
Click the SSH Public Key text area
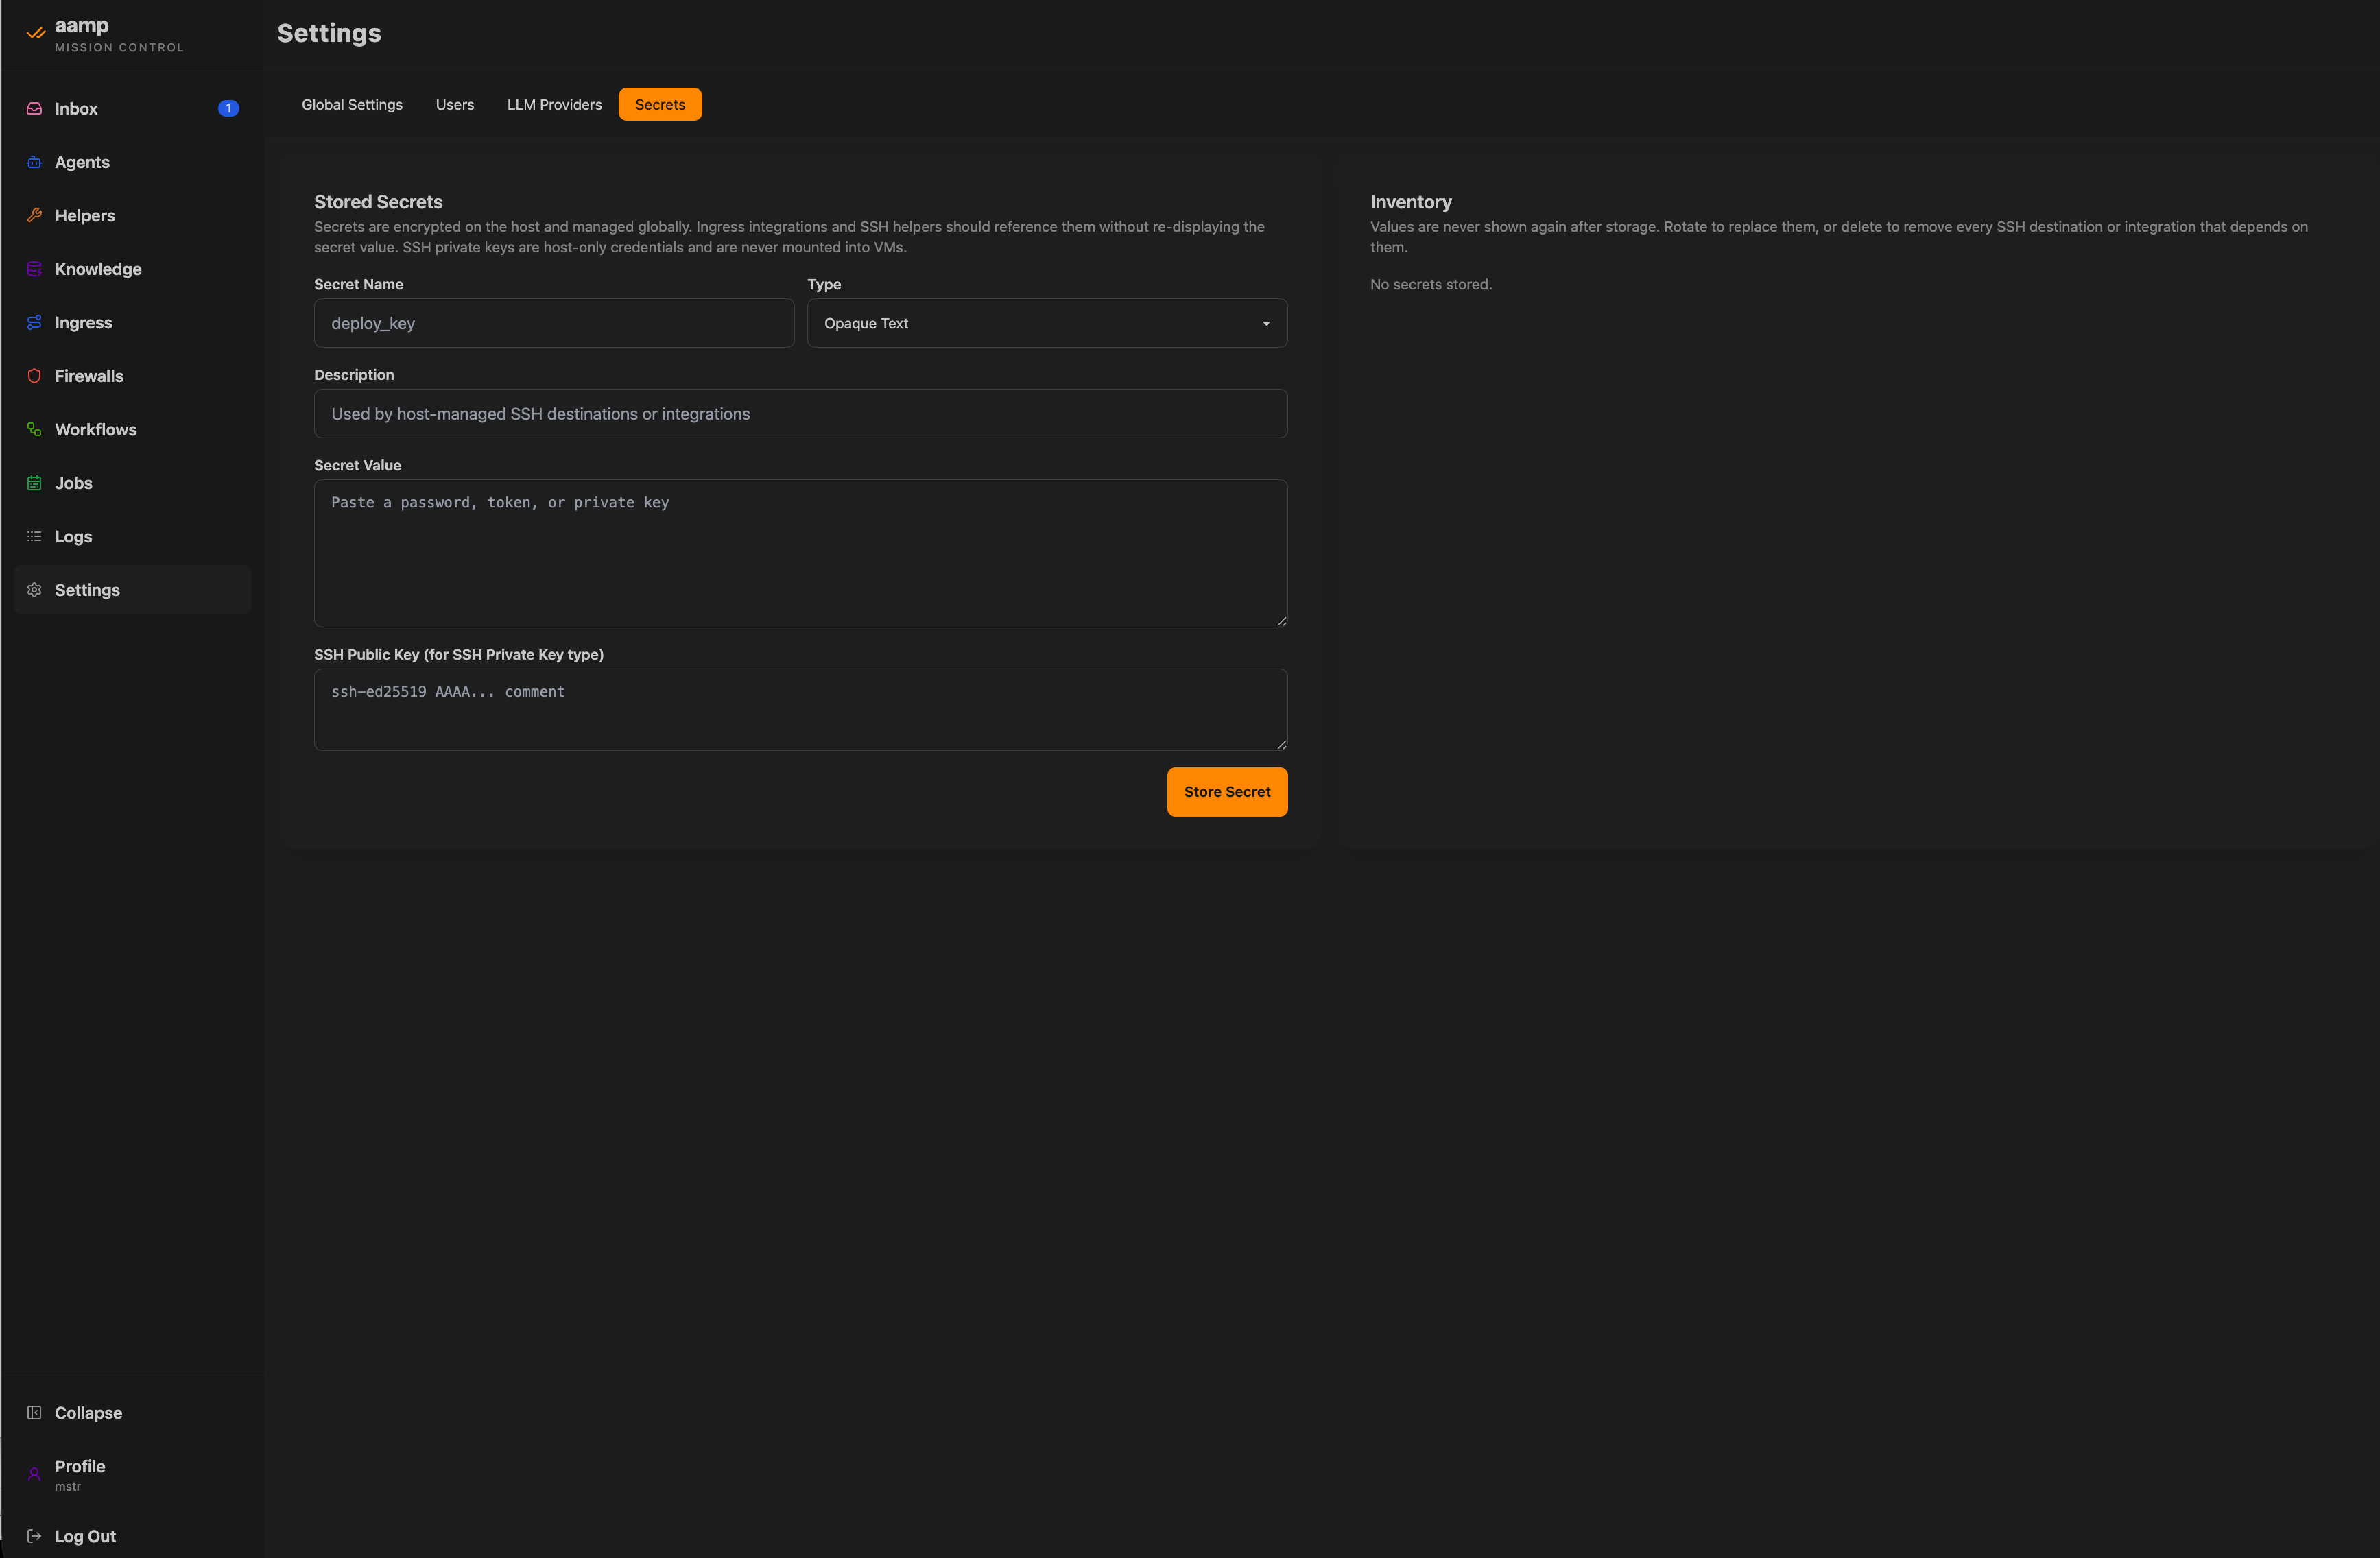point(800,709)
